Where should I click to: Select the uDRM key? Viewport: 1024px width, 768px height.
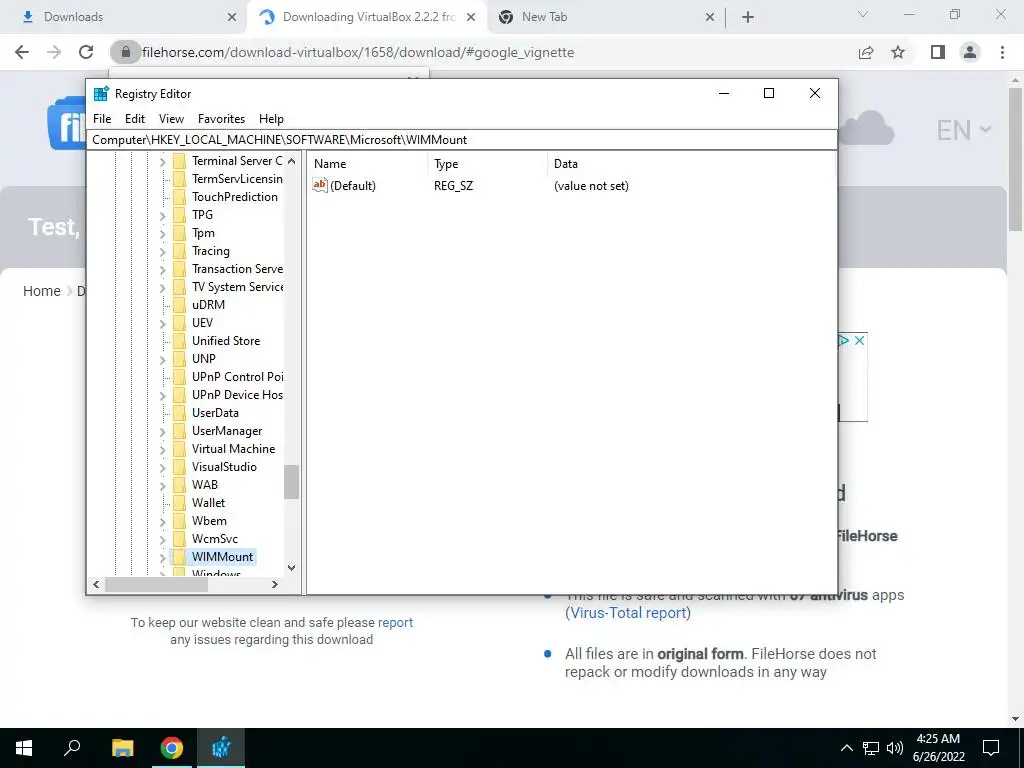[208, 305]
